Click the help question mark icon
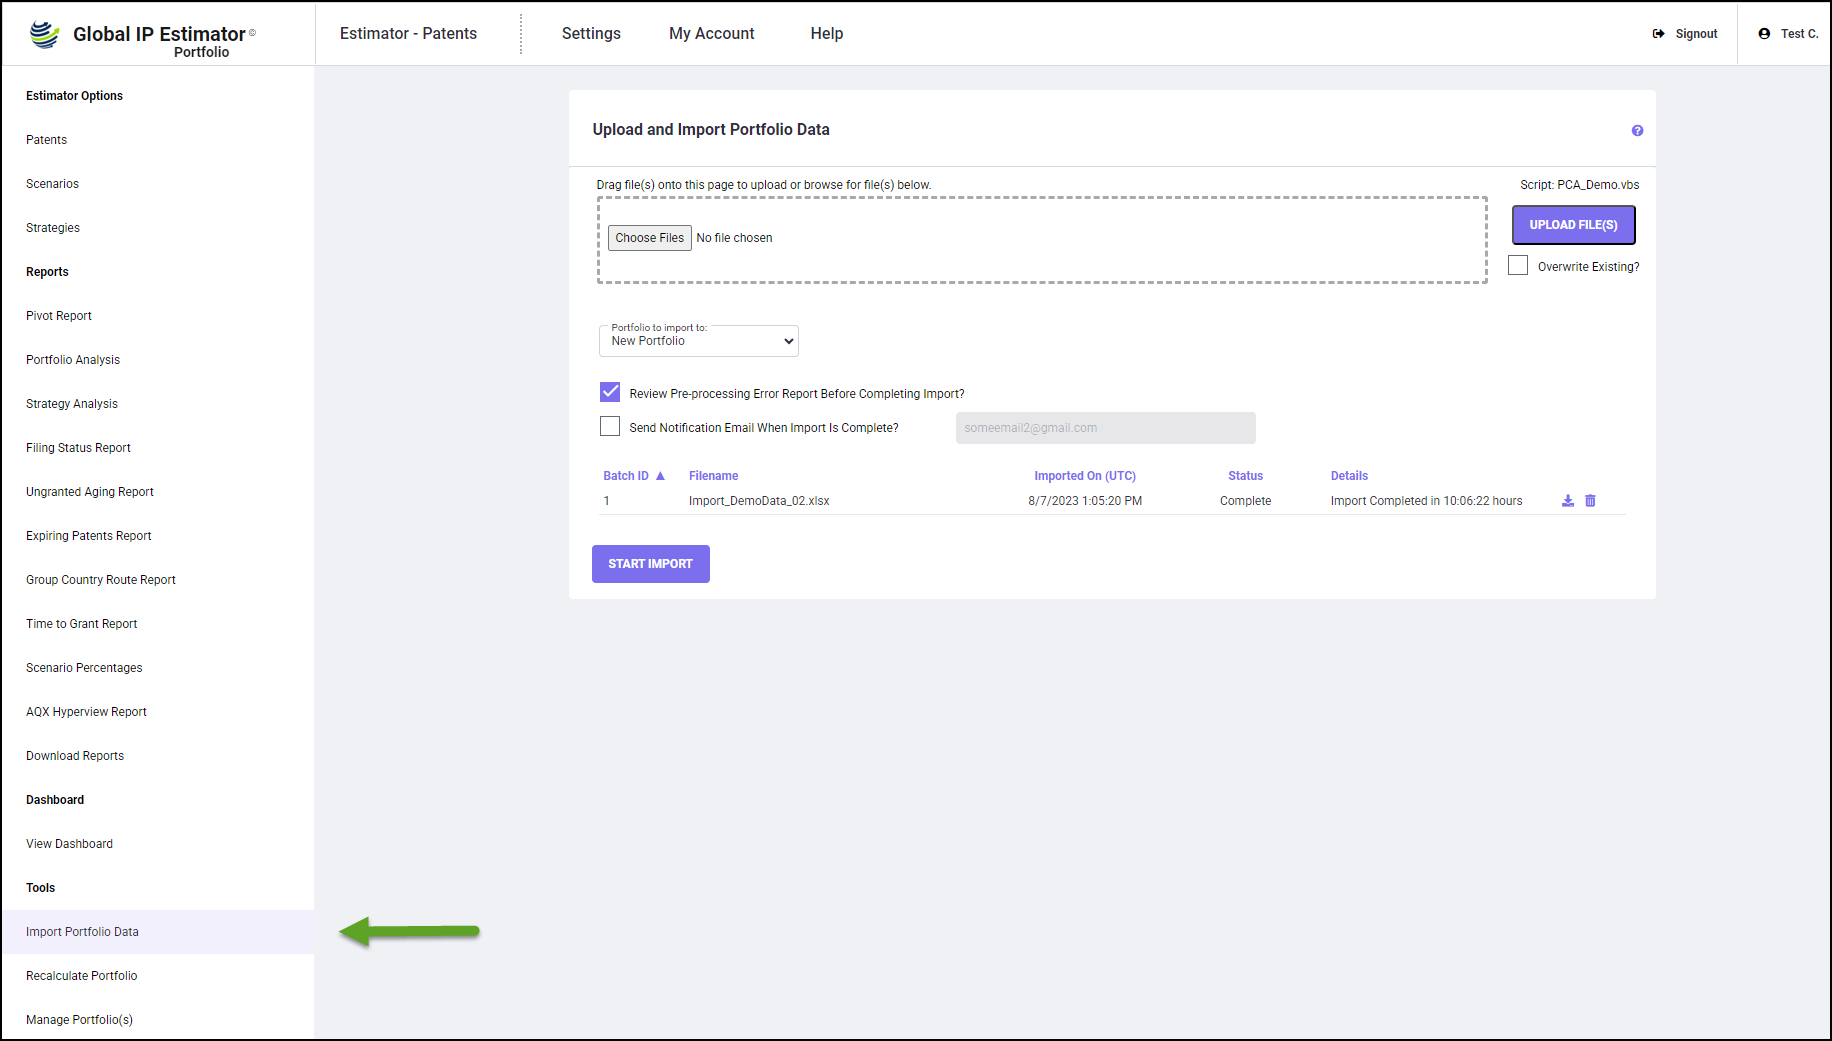Viewport: 1832px width, 1041px height. [x=1637, y=131]
